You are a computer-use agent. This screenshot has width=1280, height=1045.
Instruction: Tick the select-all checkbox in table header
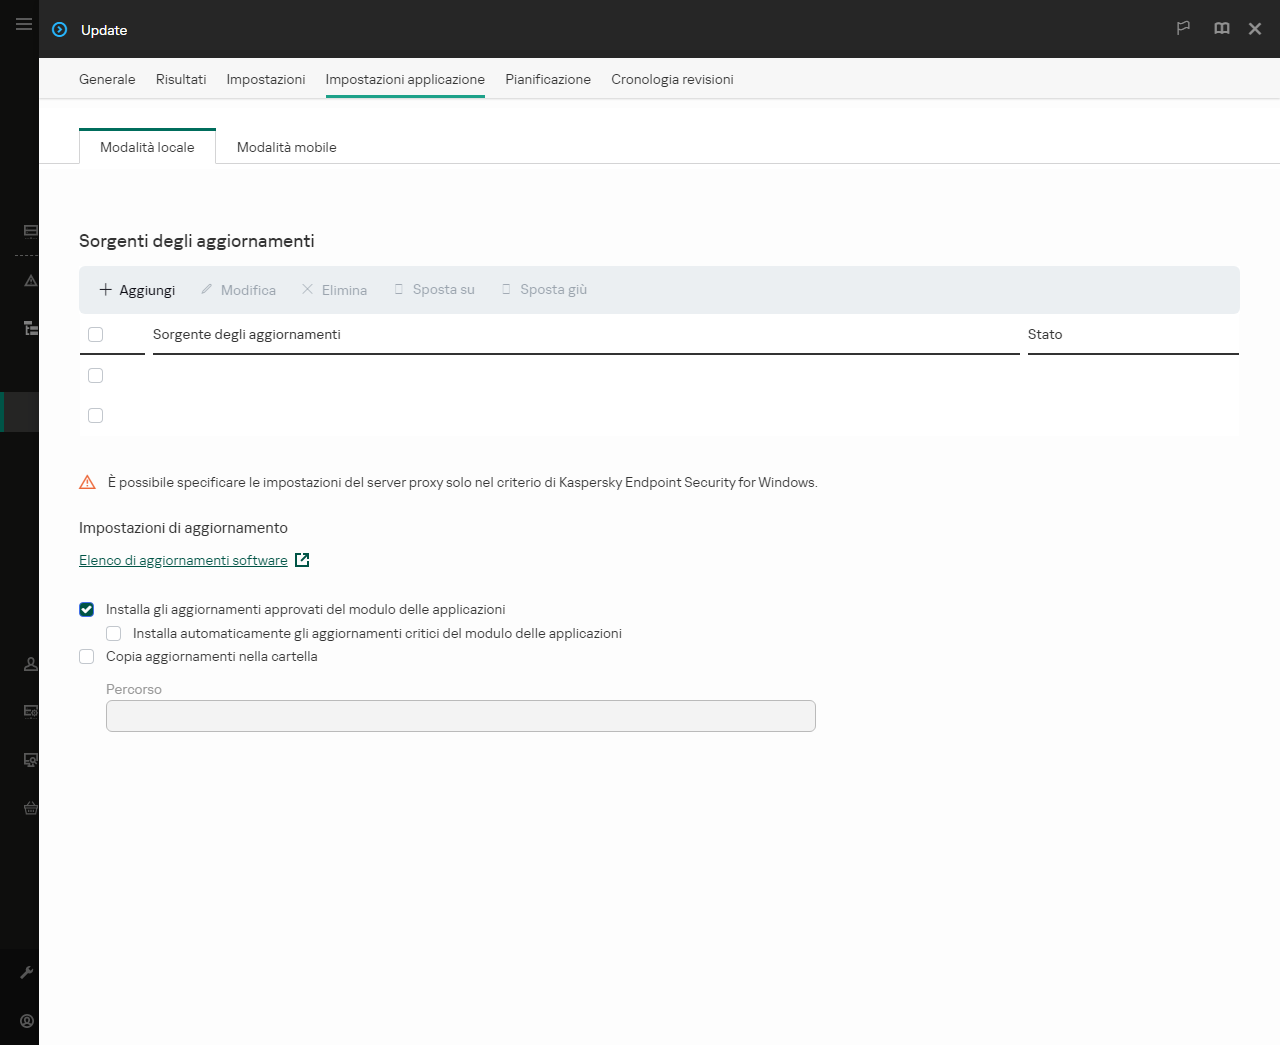(x=96, y=335)
